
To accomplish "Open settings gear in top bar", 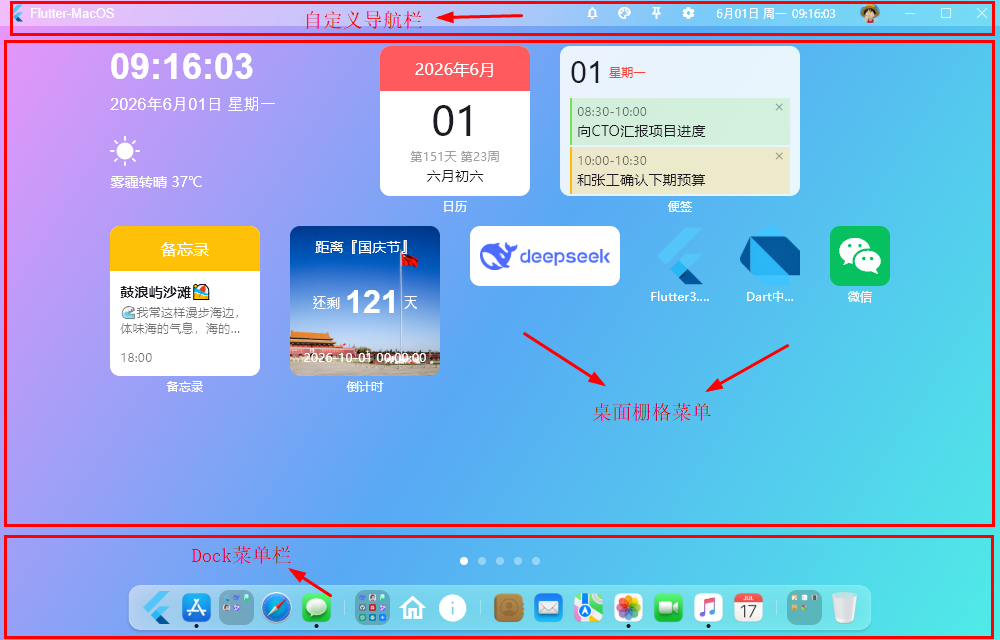I will pyautogui.click(x=688, y=13).
